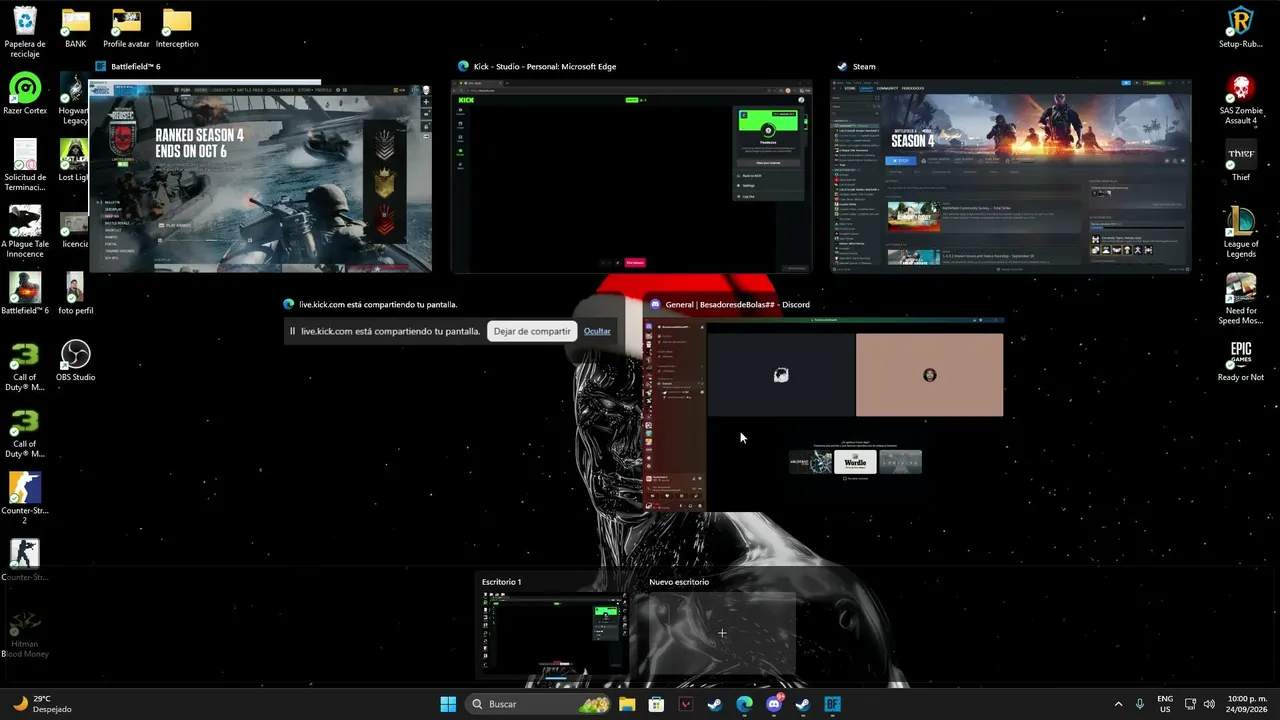Open File Explorer from the taskbar
This screenshot has height=720, width=1280.
tap(627, 704)
